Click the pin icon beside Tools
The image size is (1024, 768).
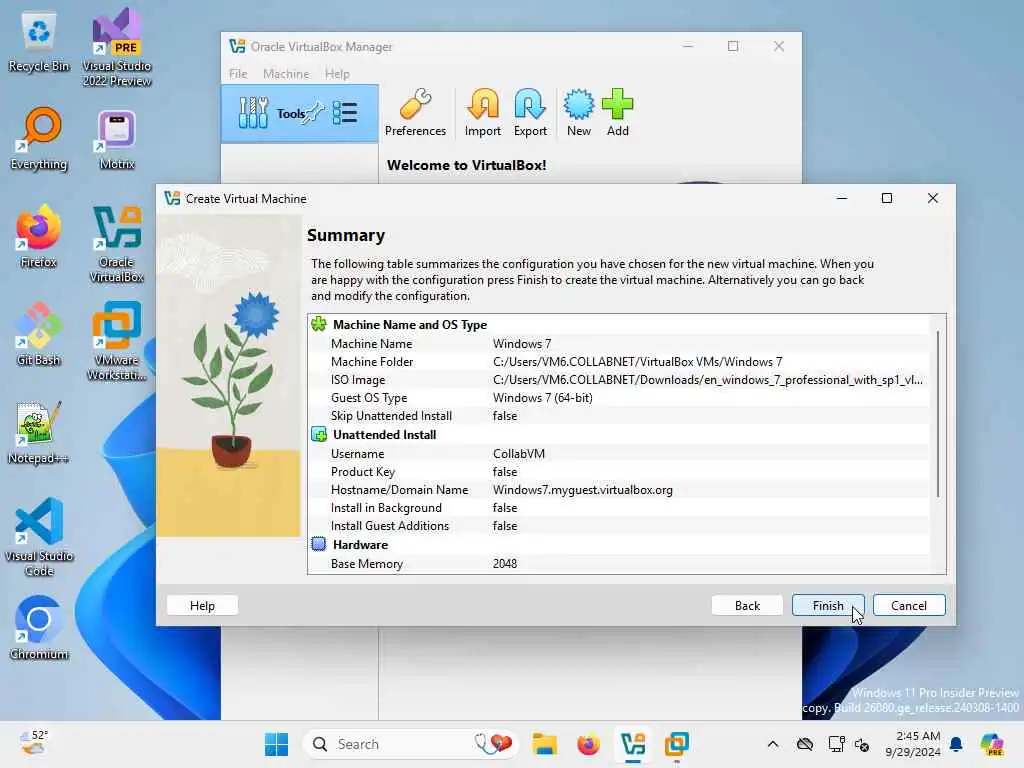click(x=314, y=112)
